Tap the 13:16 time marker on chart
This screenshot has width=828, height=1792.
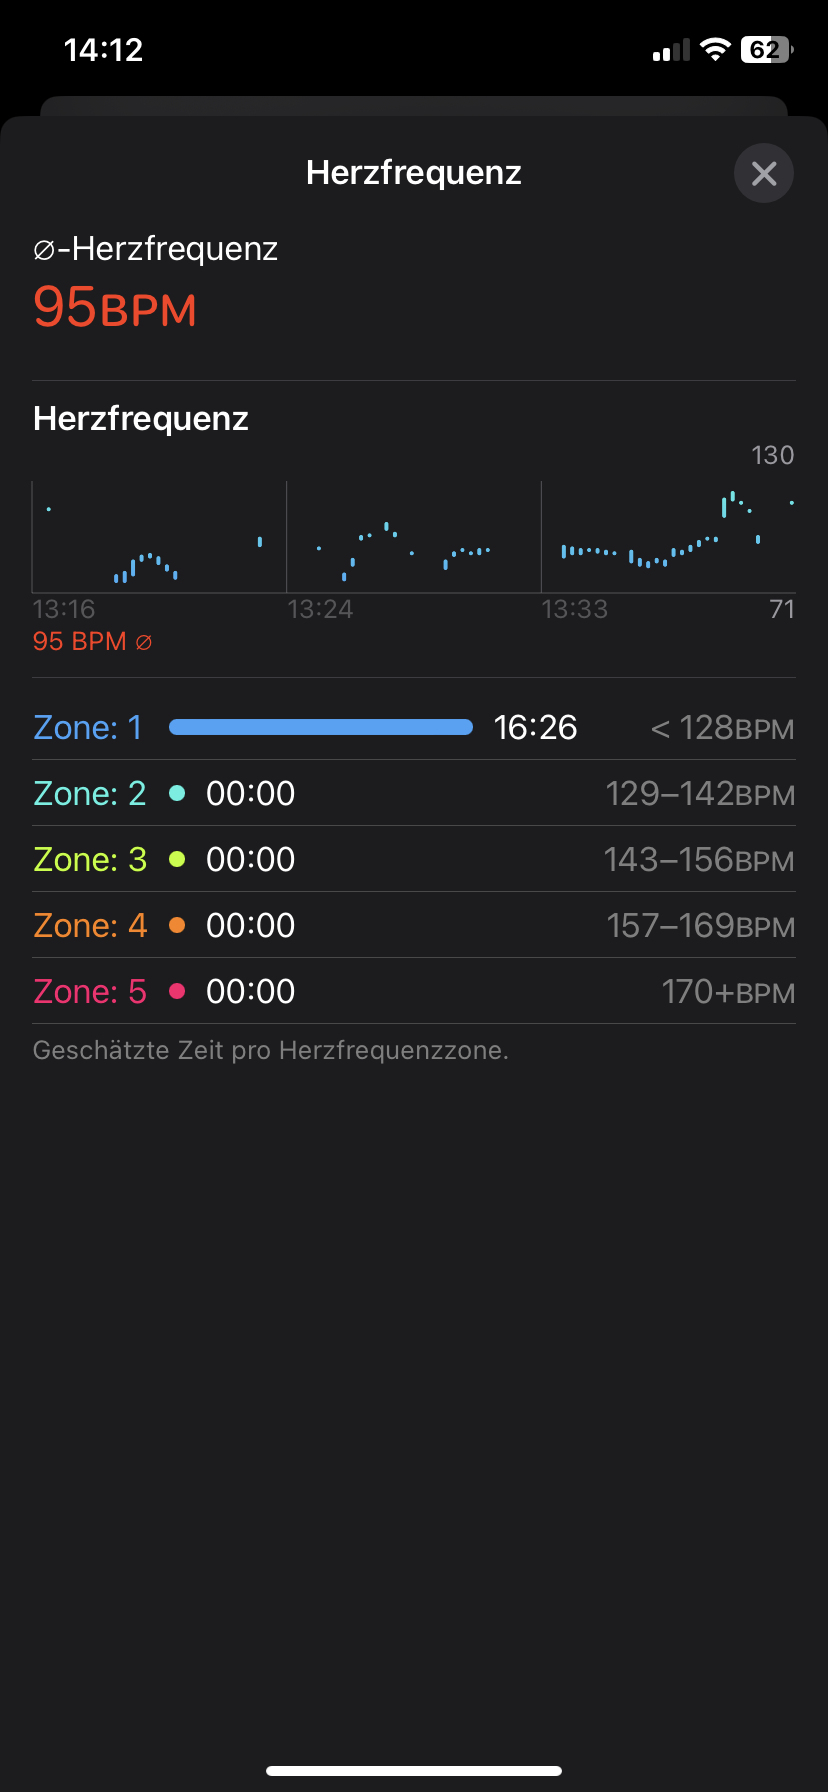[x=64, y=609]
